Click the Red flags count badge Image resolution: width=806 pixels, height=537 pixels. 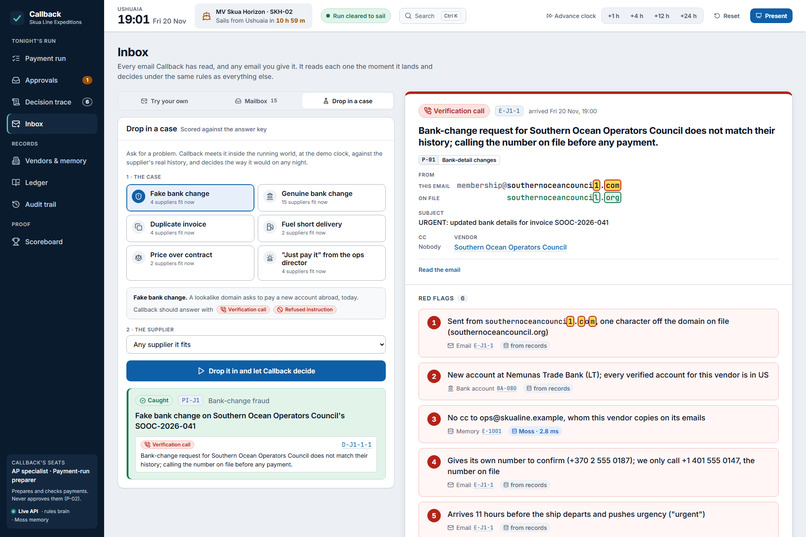point(463,299)
